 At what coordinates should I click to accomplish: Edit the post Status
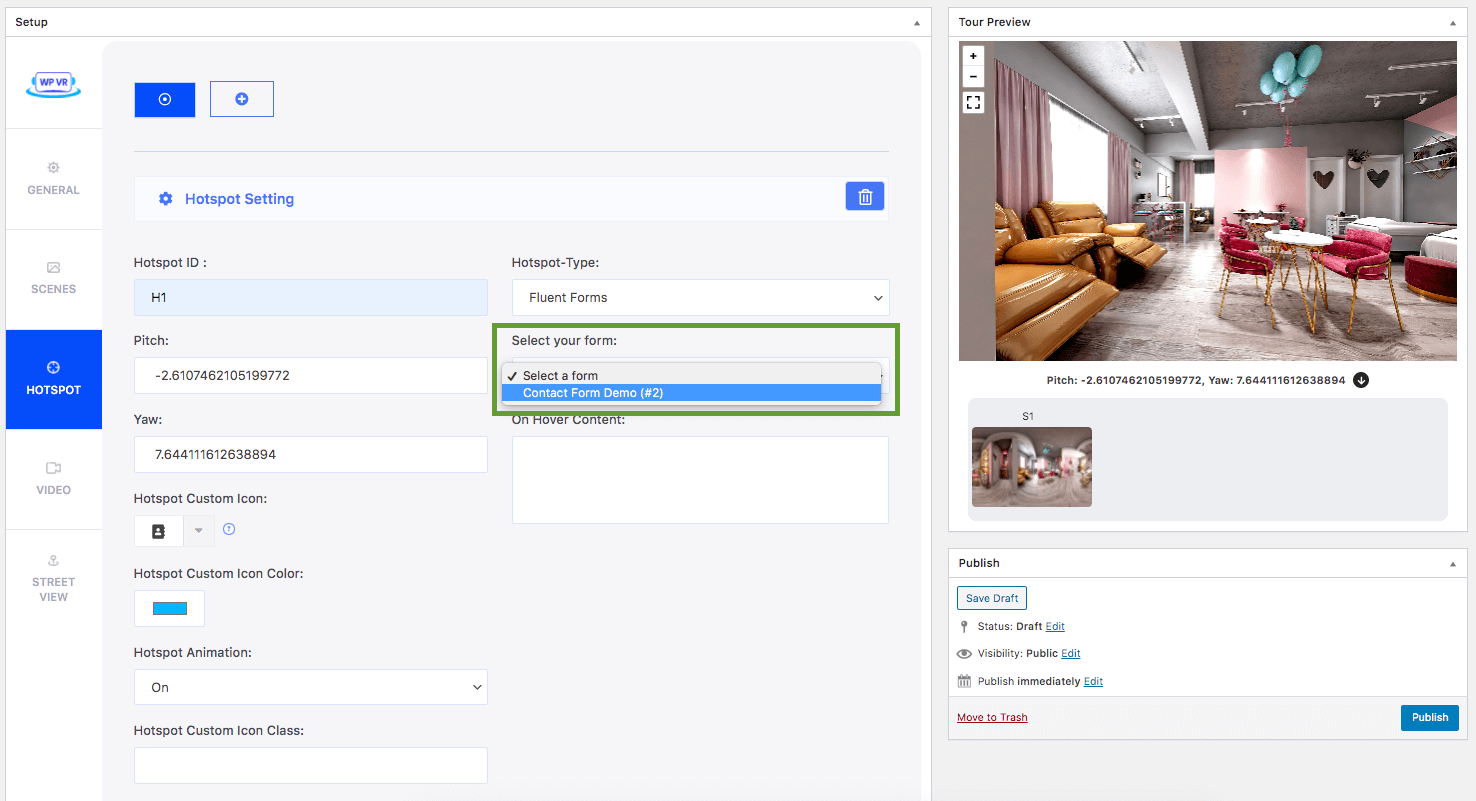1055,626
